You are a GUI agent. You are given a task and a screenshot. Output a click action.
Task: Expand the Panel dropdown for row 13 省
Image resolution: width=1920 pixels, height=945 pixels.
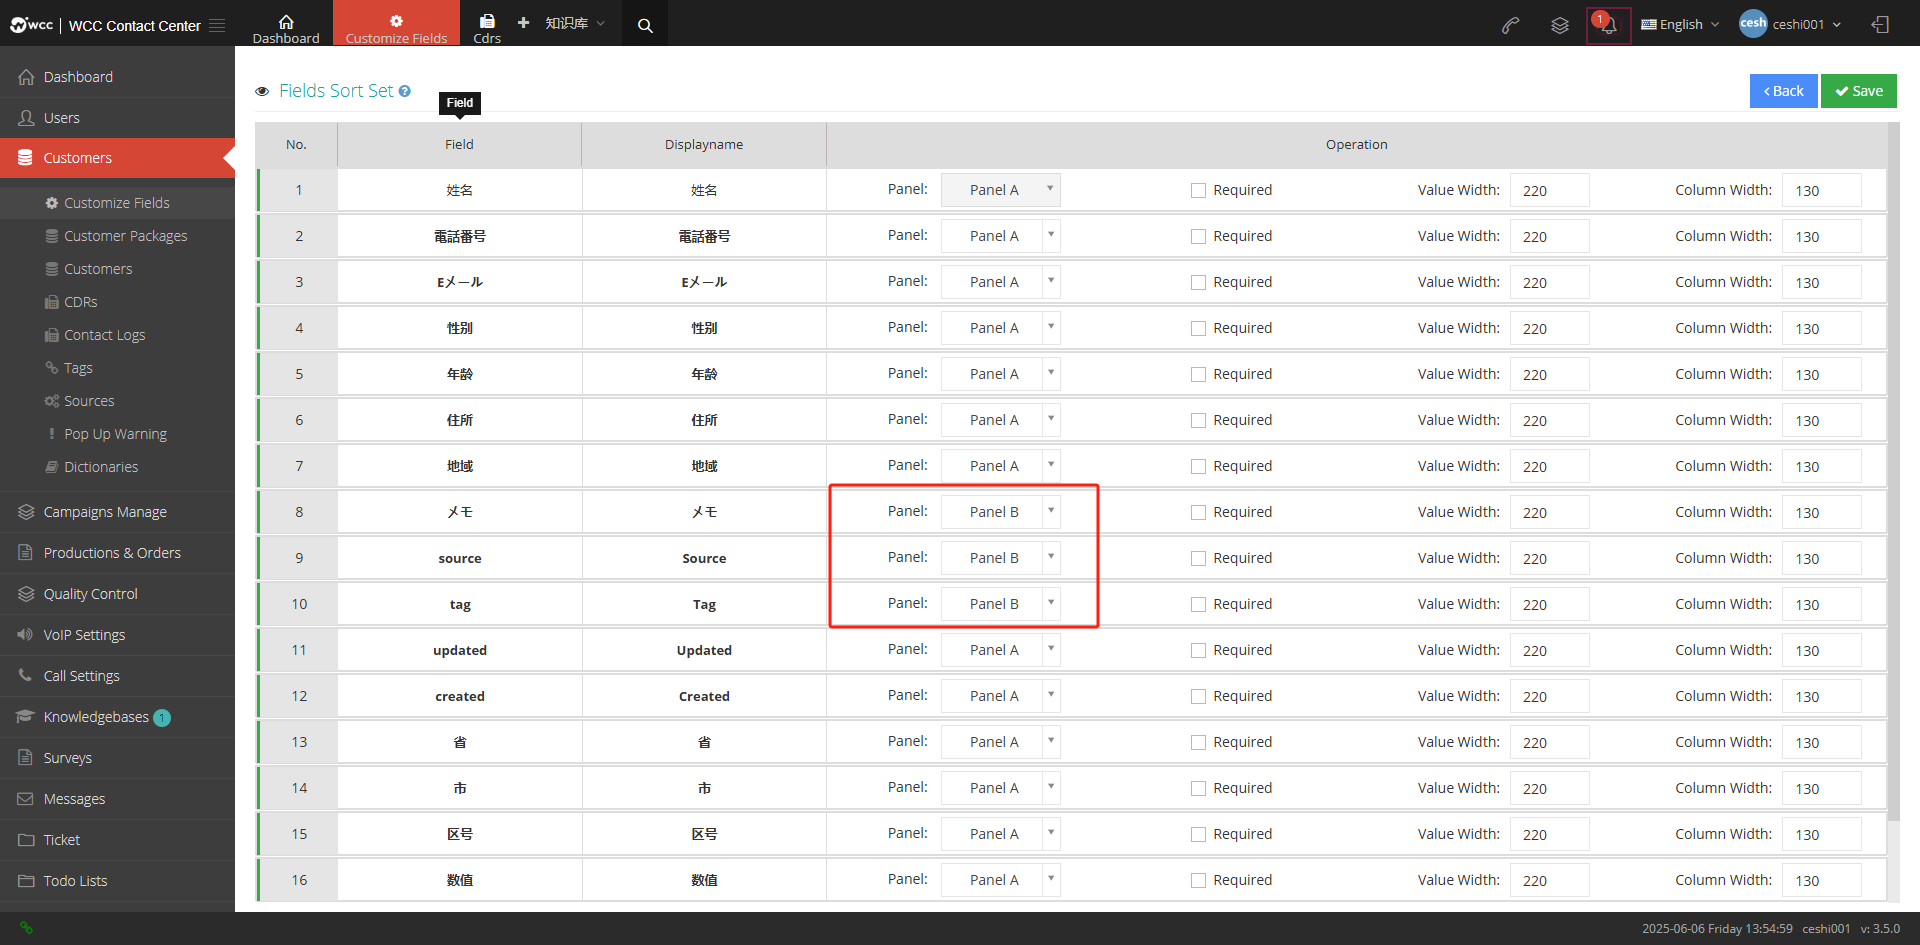point(1000,742)
